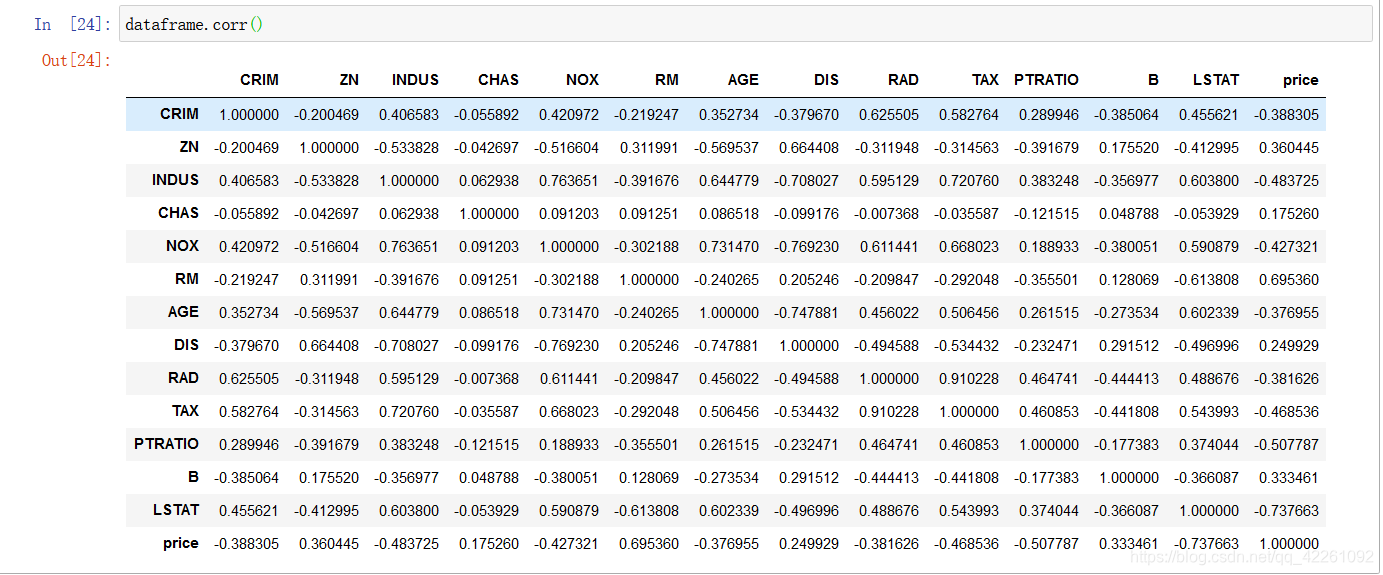1383x575 pixels.
Task: Click the RM column header
Action: click(x=667, y=80)
